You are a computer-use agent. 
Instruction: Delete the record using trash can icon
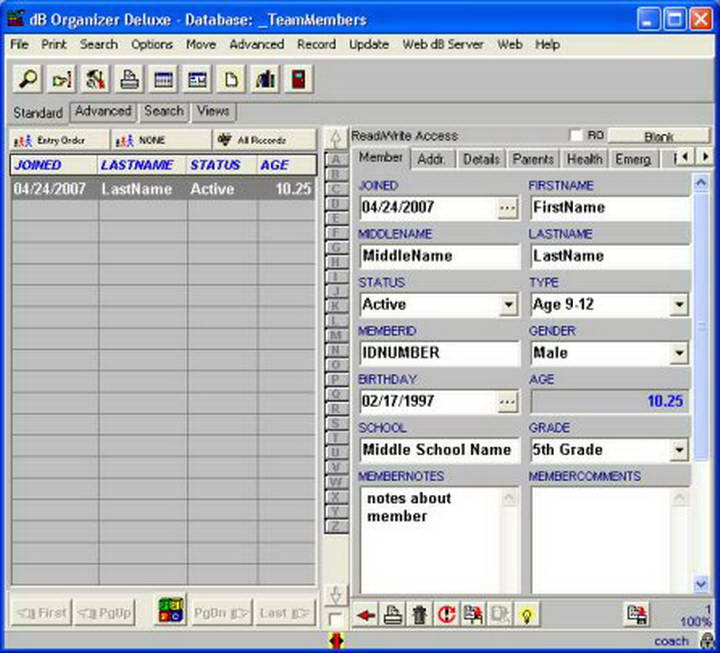click(x=419, y=614)
